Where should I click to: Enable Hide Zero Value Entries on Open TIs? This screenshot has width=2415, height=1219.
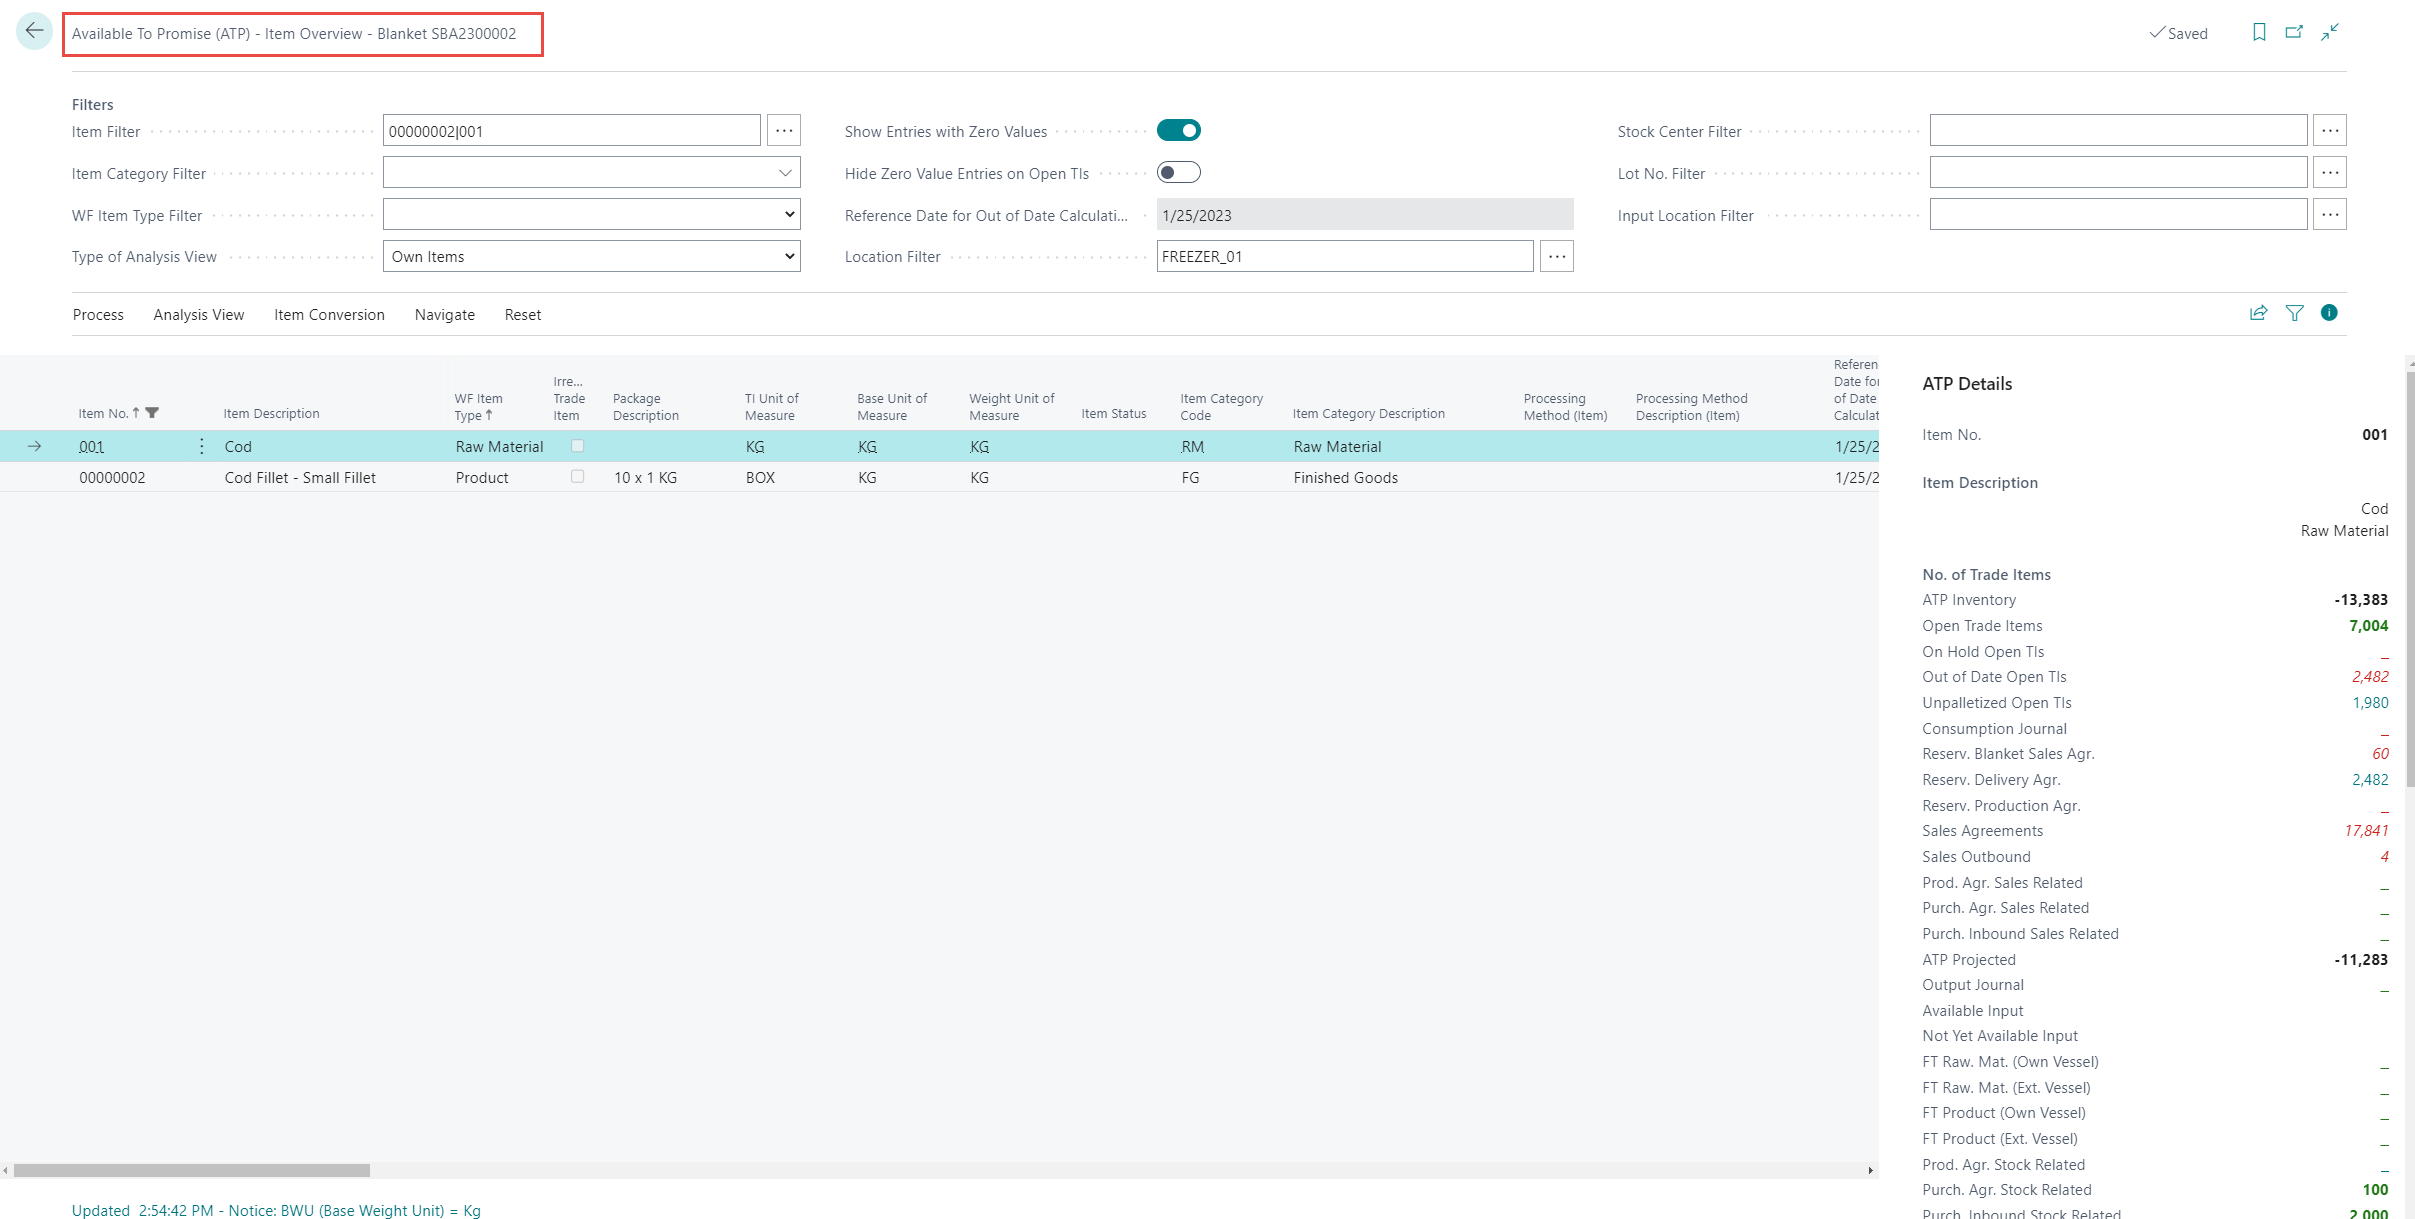[1178, 173]
